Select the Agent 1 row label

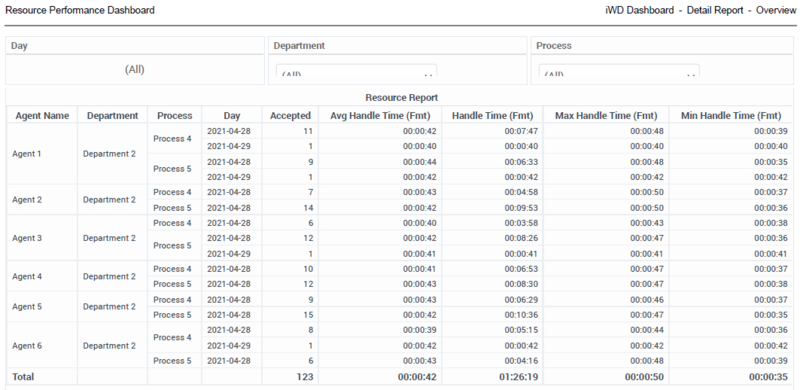[27, 154]
